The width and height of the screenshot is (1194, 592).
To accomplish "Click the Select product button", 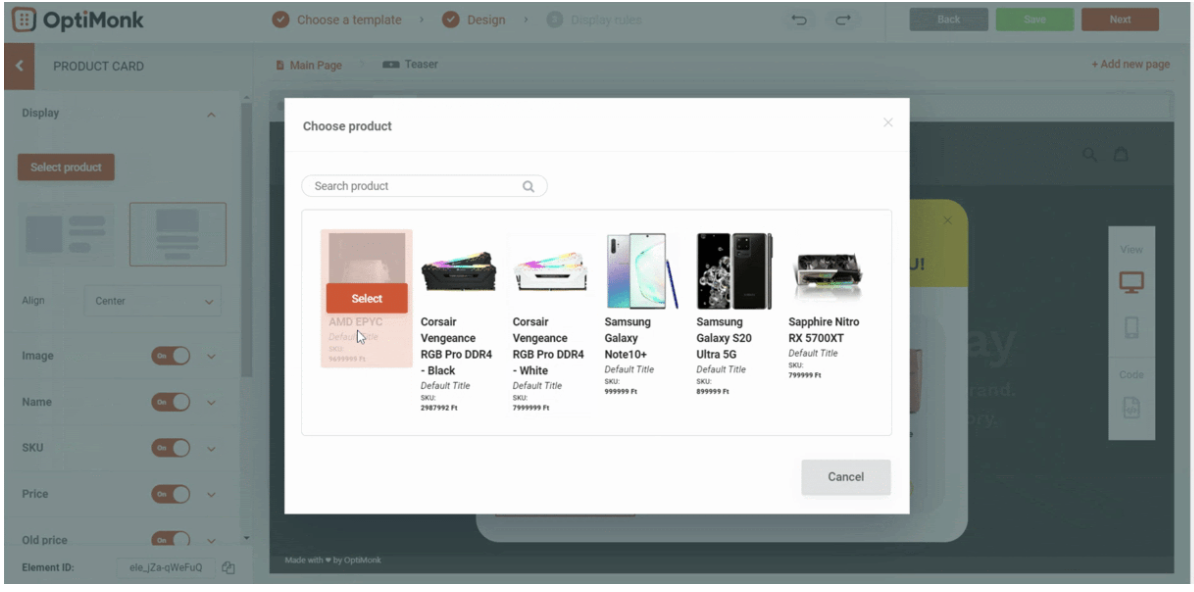I will 66,168.
